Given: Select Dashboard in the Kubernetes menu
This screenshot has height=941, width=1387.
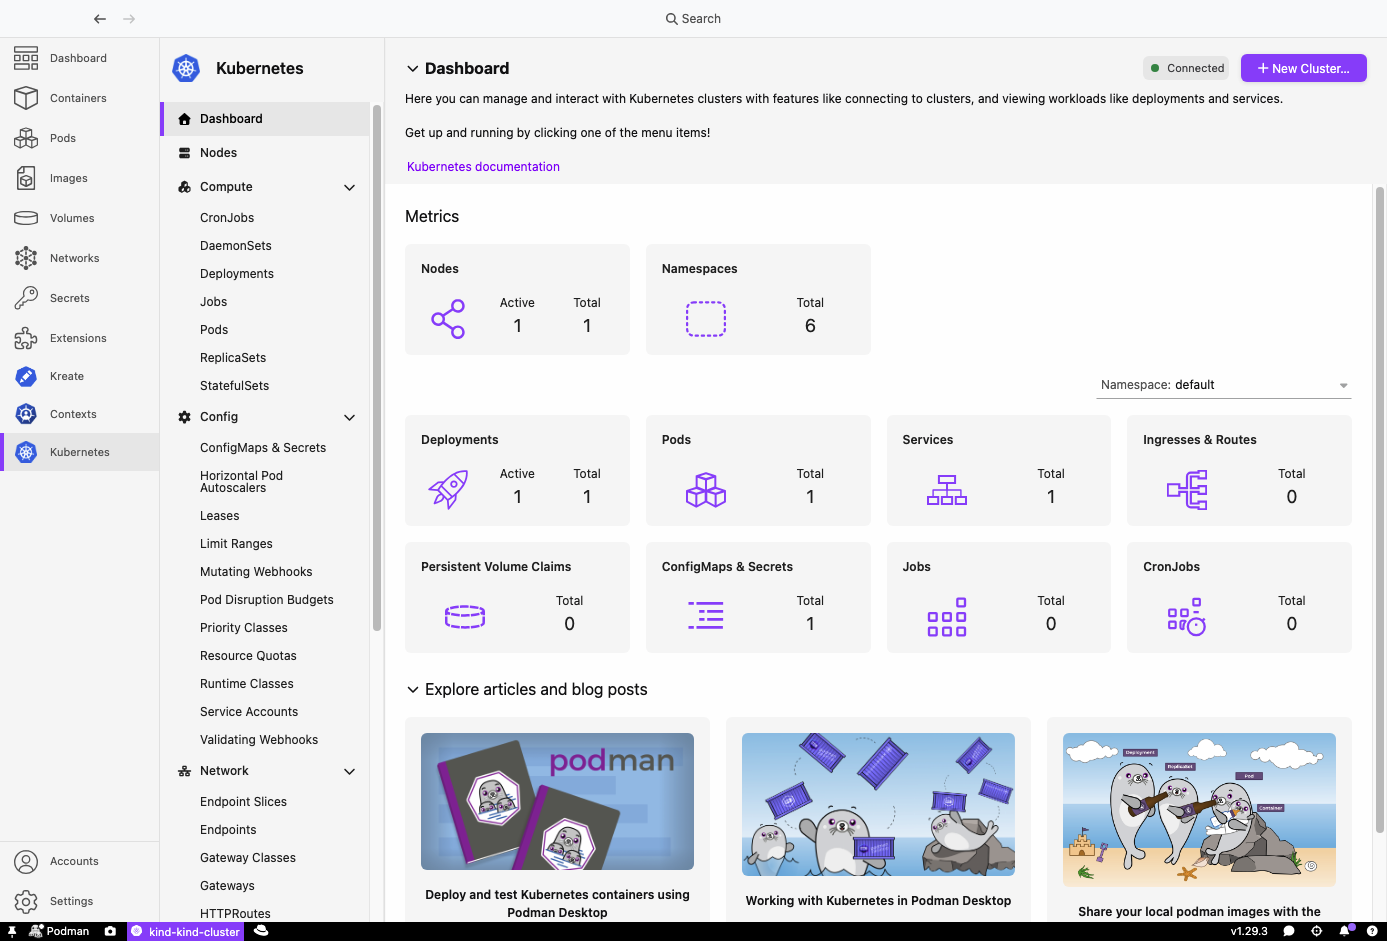Looking at the screenshot, I should point(264,118).
